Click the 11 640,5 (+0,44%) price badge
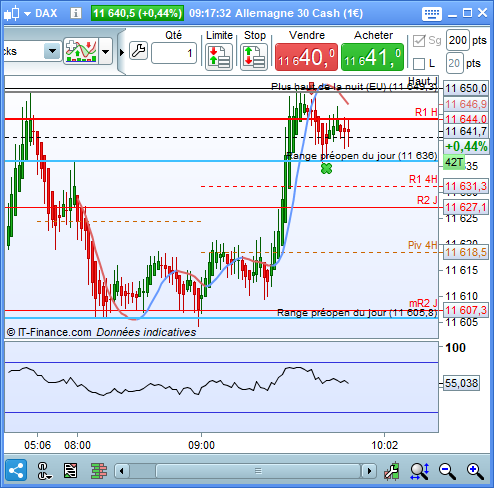 coord(137,13)
